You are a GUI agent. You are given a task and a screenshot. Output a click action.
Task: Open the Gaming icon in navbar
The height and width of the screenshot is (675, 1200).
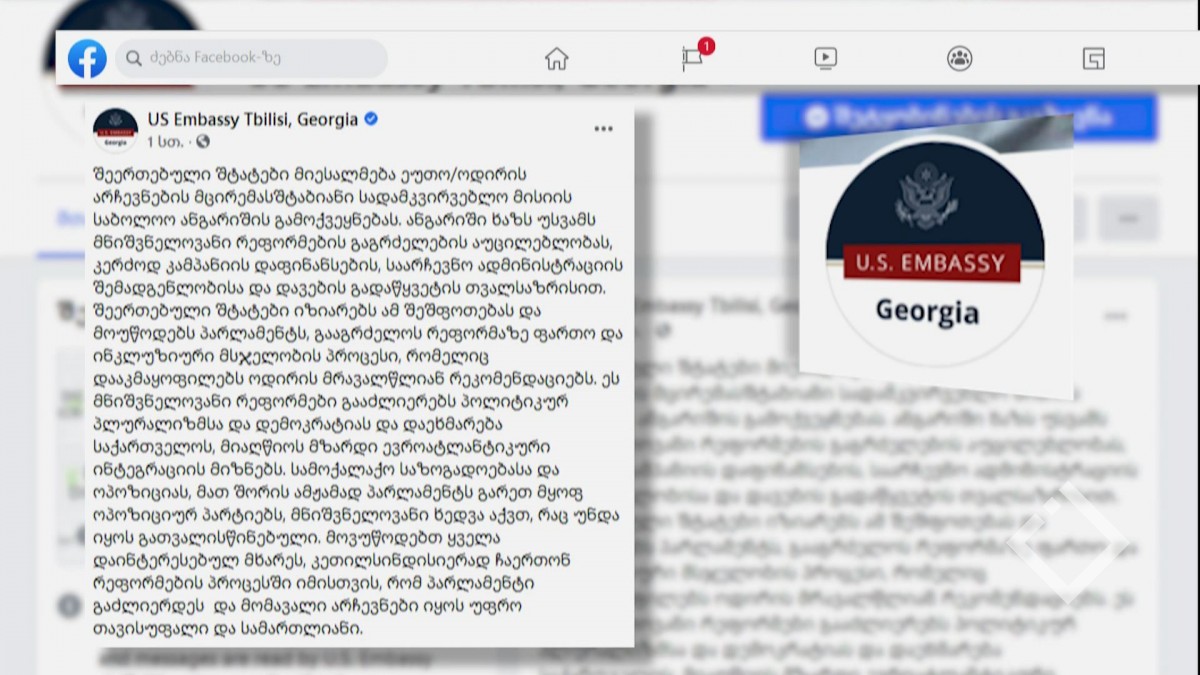[1094, 59]
